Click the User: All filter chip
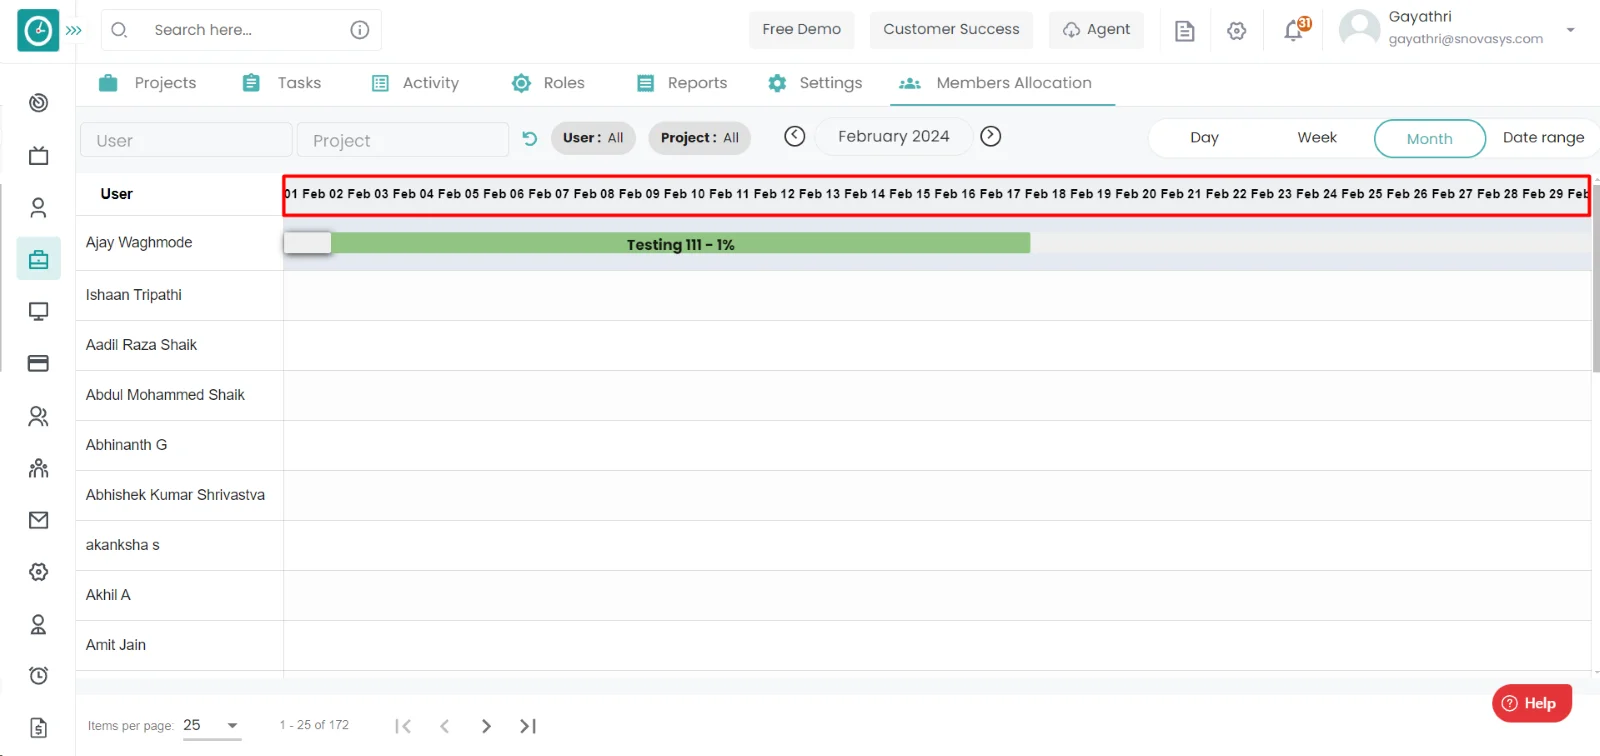 (593, 138)
